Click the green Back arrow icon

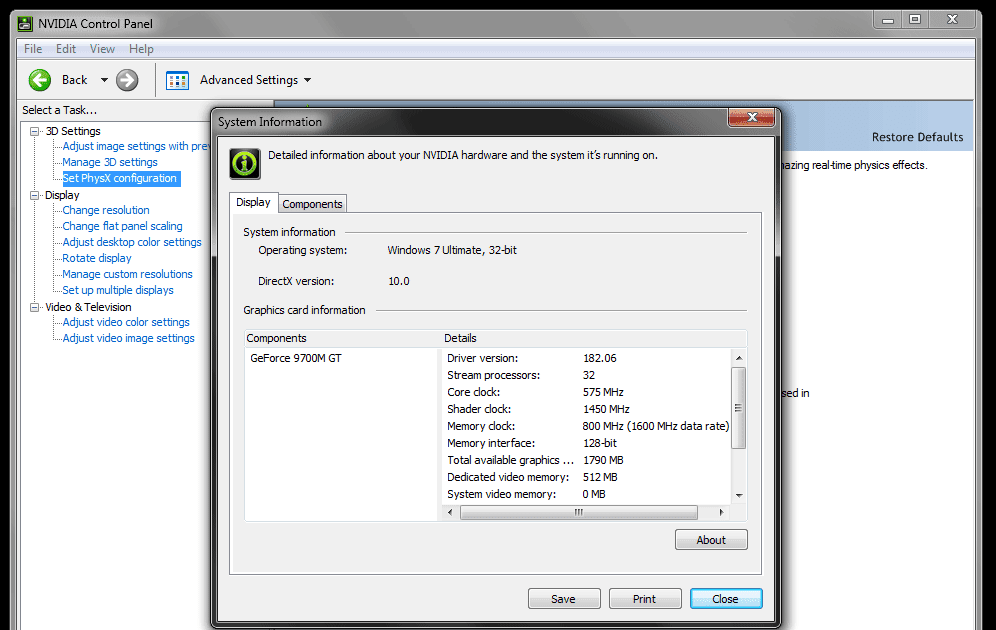tap(40, 80)
